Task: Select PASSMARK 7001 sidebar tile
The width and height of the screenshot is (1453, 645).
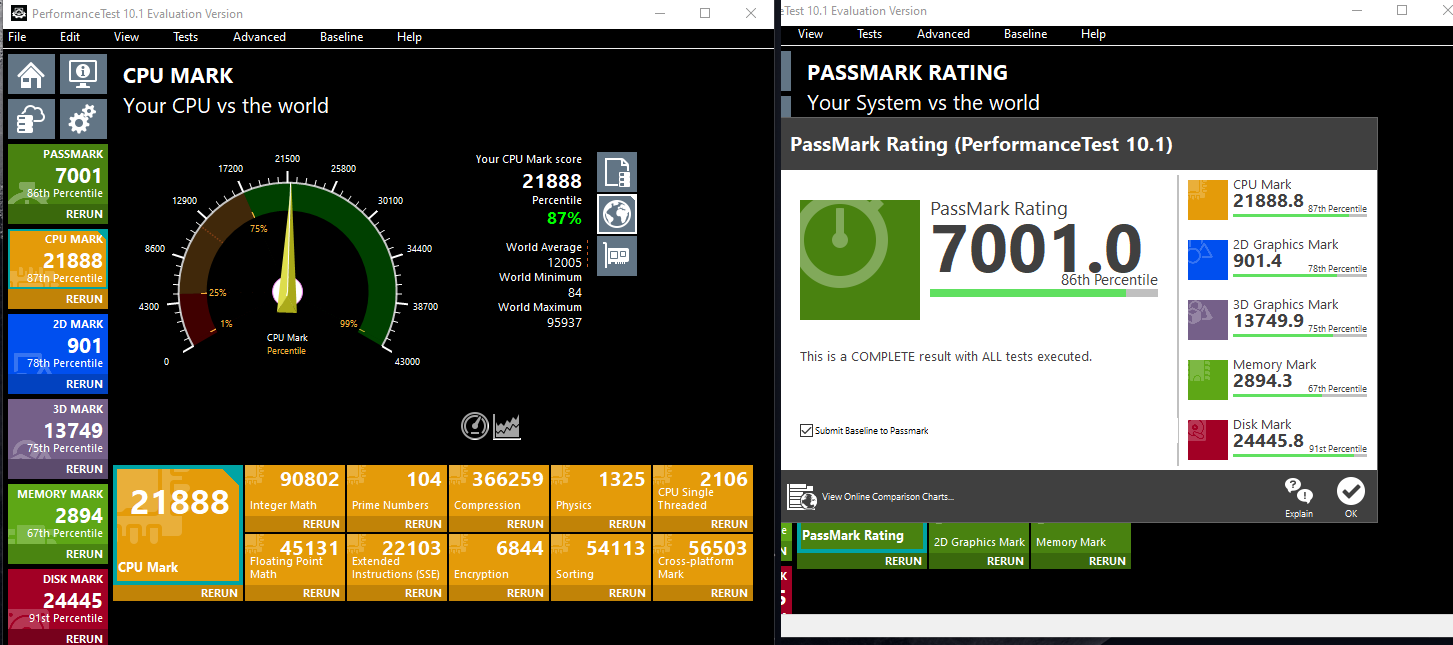Action: click(x=58, y=175)
